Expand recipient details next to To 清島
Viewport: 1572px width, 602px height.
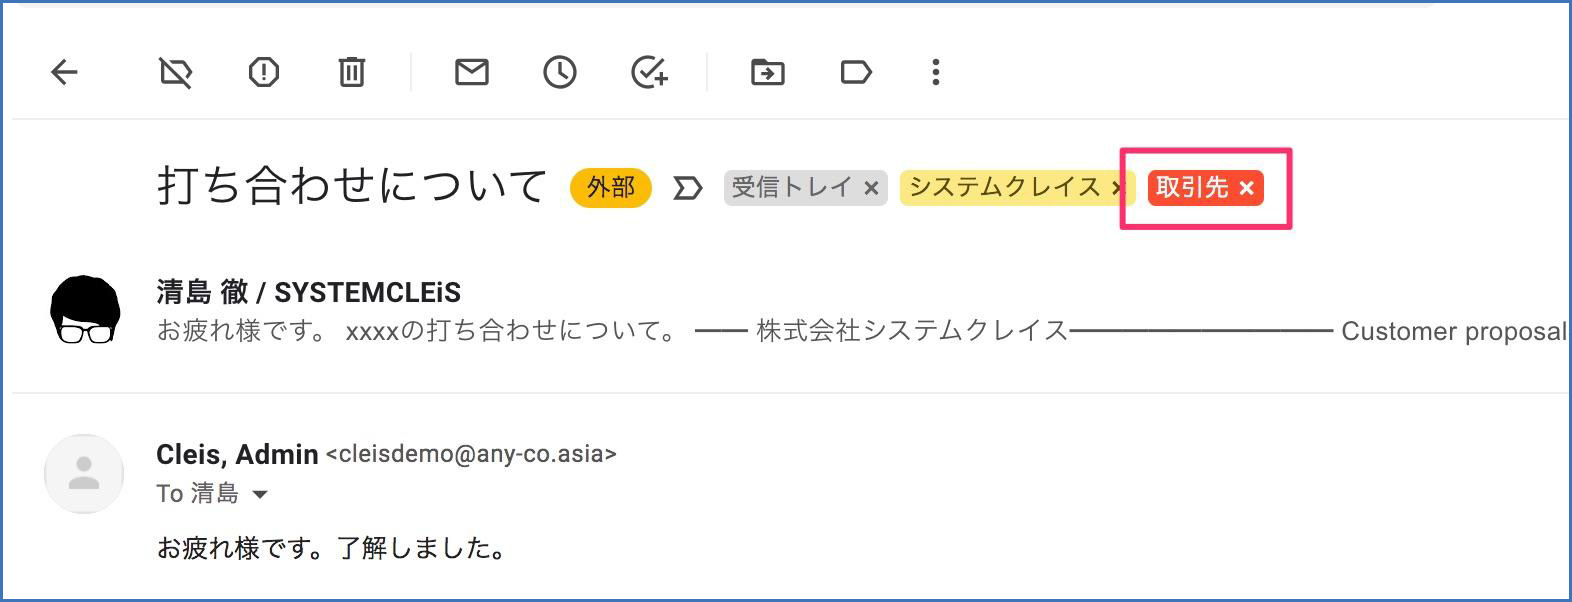tap(260, 494)
